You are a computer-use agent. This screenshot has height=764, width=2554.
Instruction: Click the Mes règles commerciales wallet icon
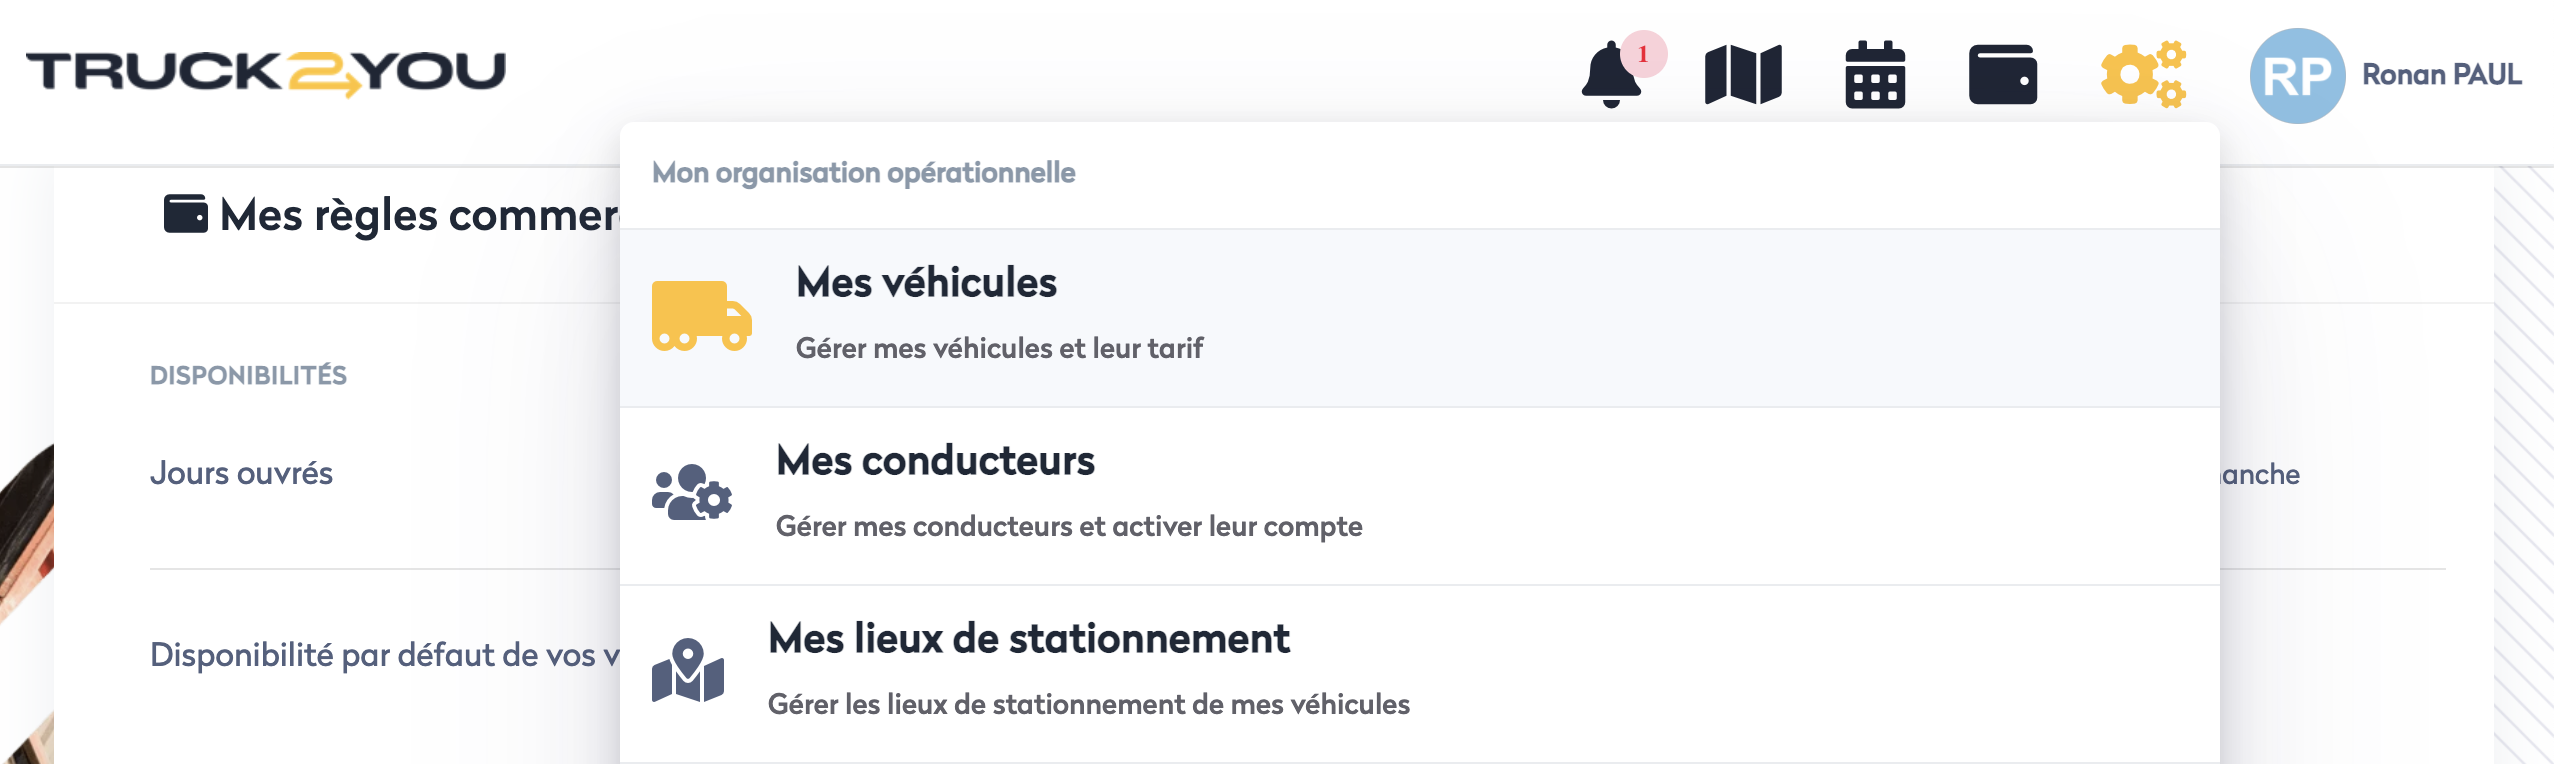(x=186, y=214)
